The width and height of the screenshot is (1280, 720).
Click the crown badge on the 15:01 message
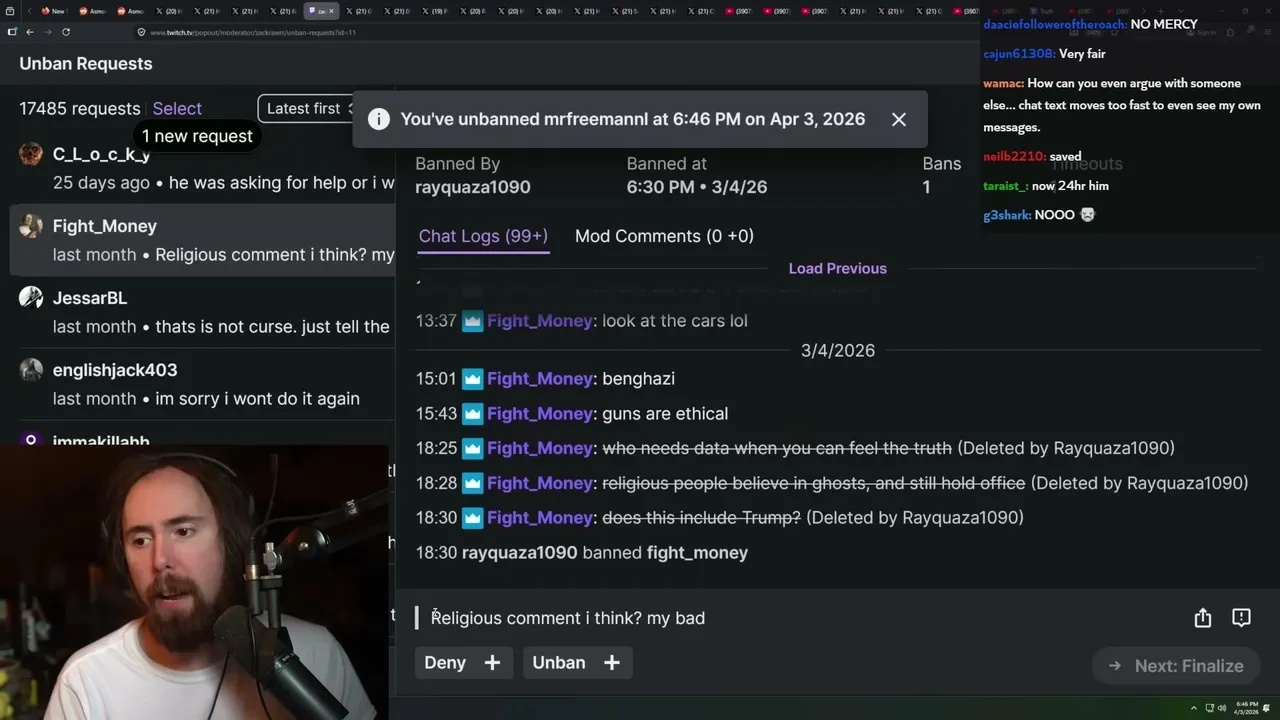click(472, 379)
